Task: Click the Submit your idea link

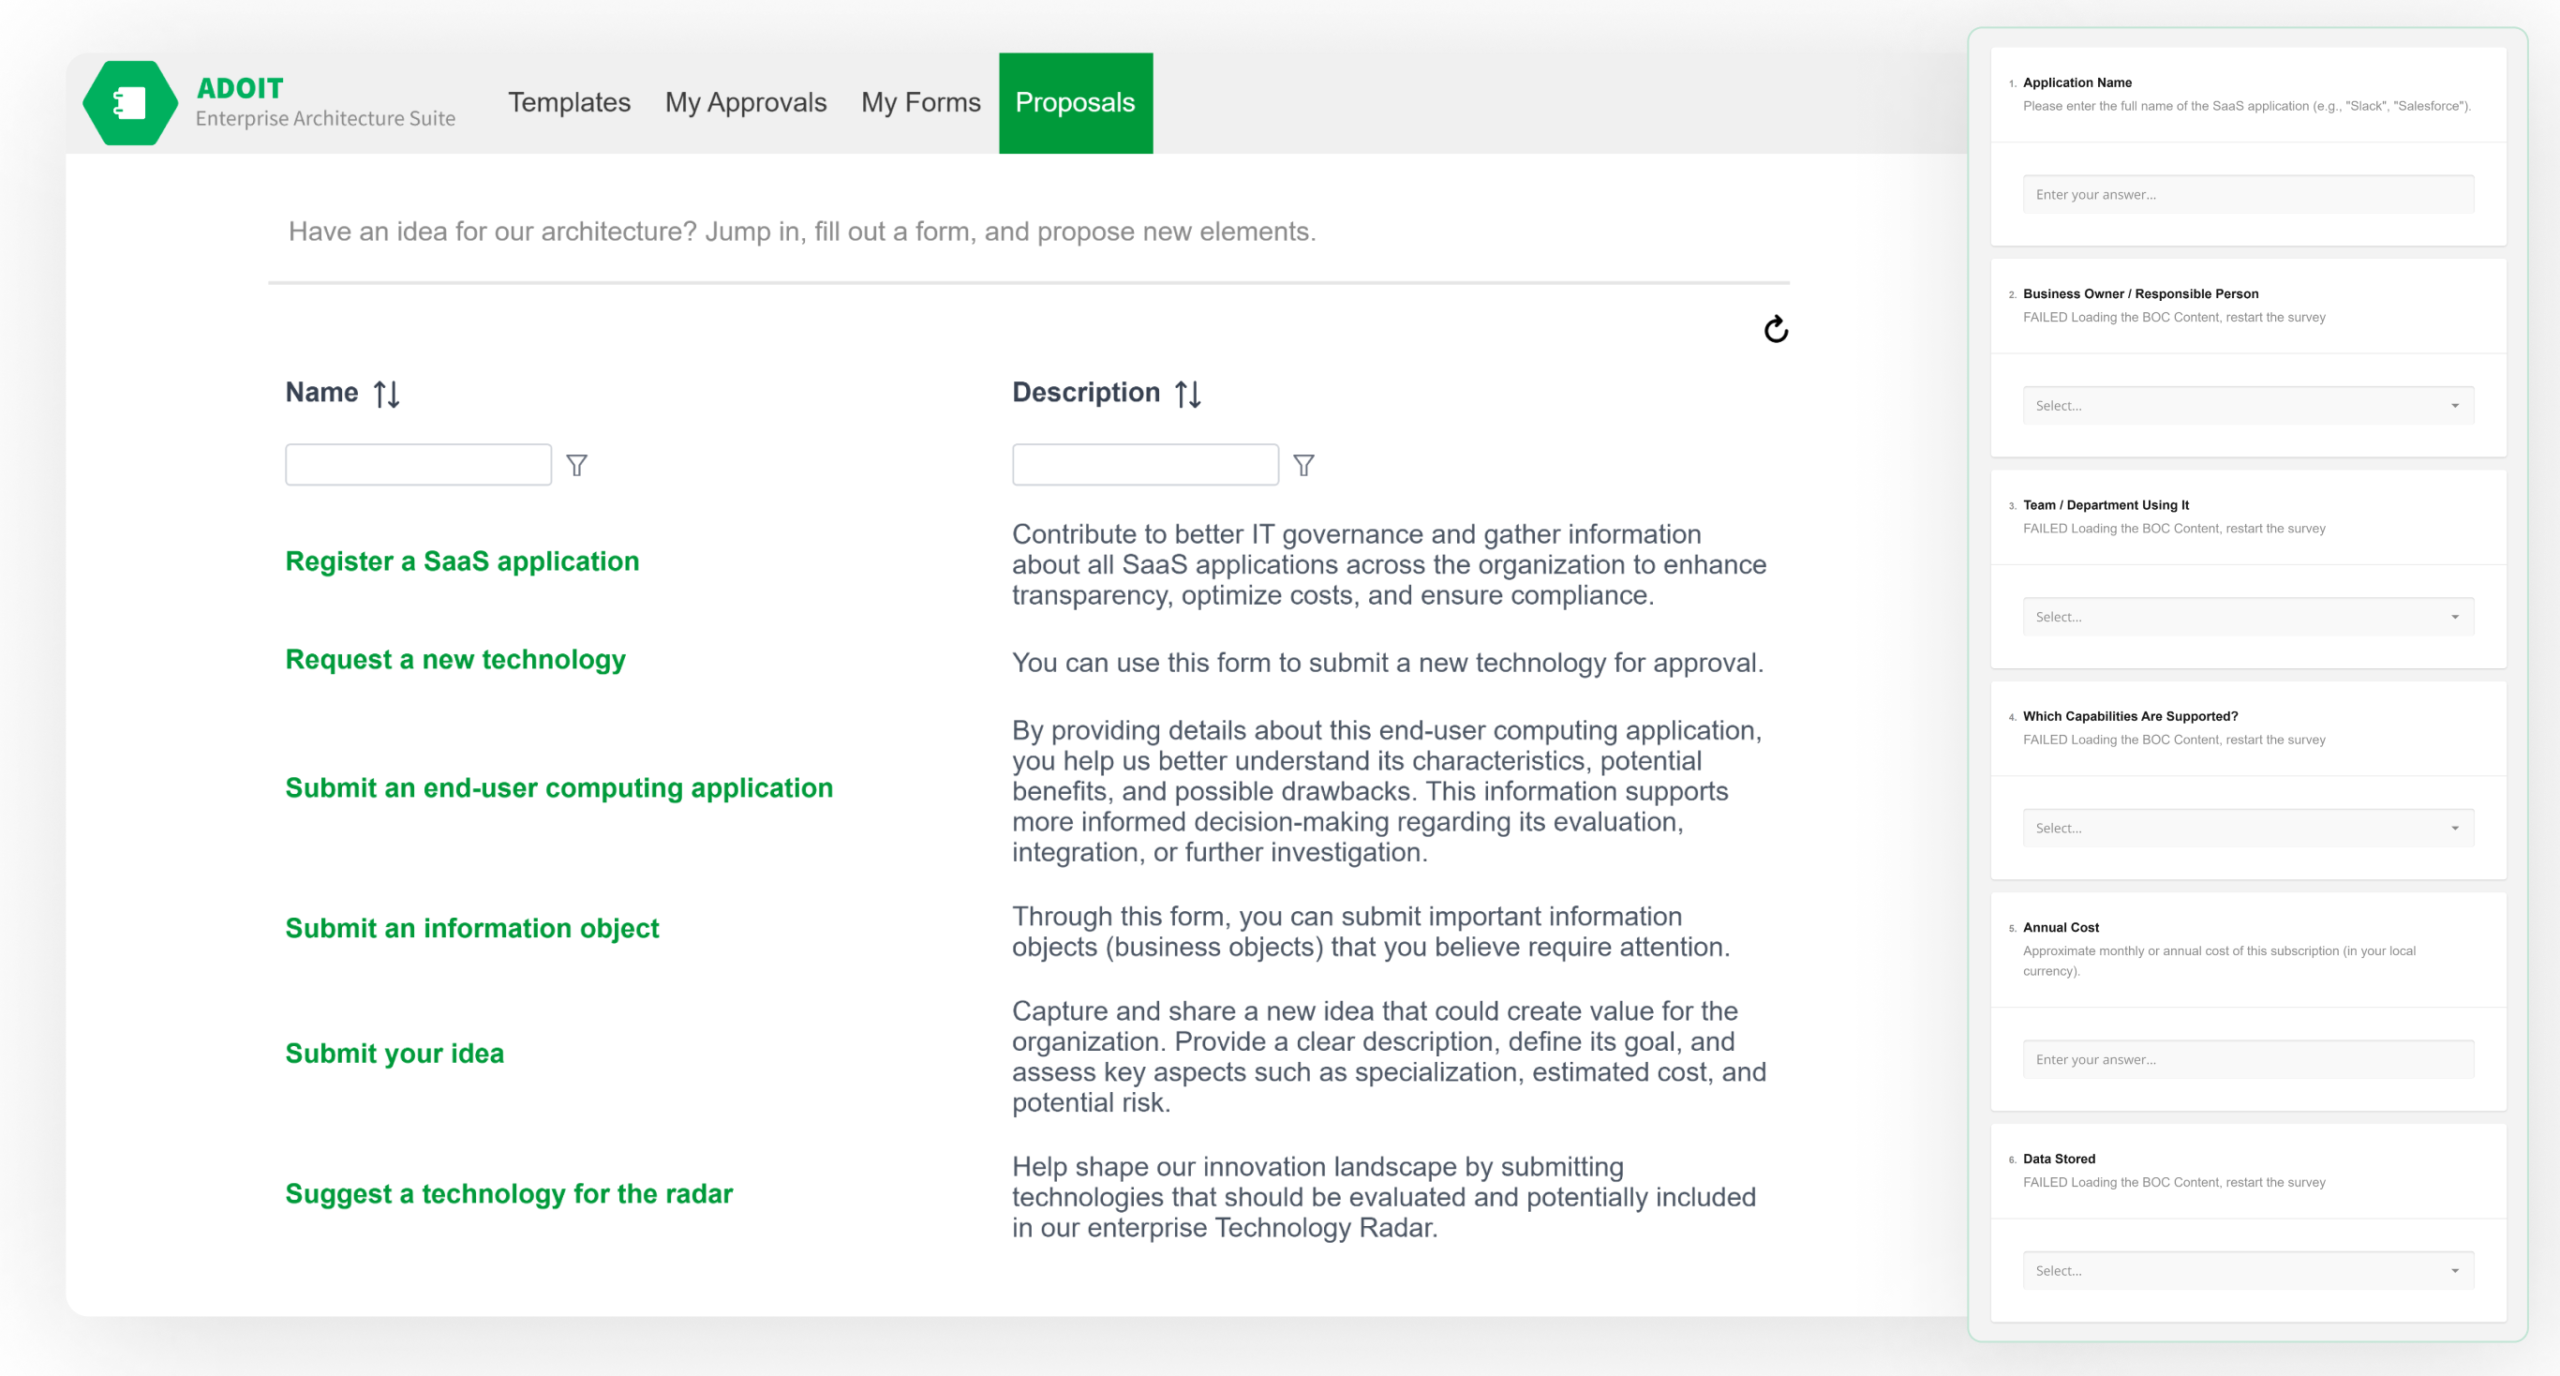Action: click(x=394, y=1053)
